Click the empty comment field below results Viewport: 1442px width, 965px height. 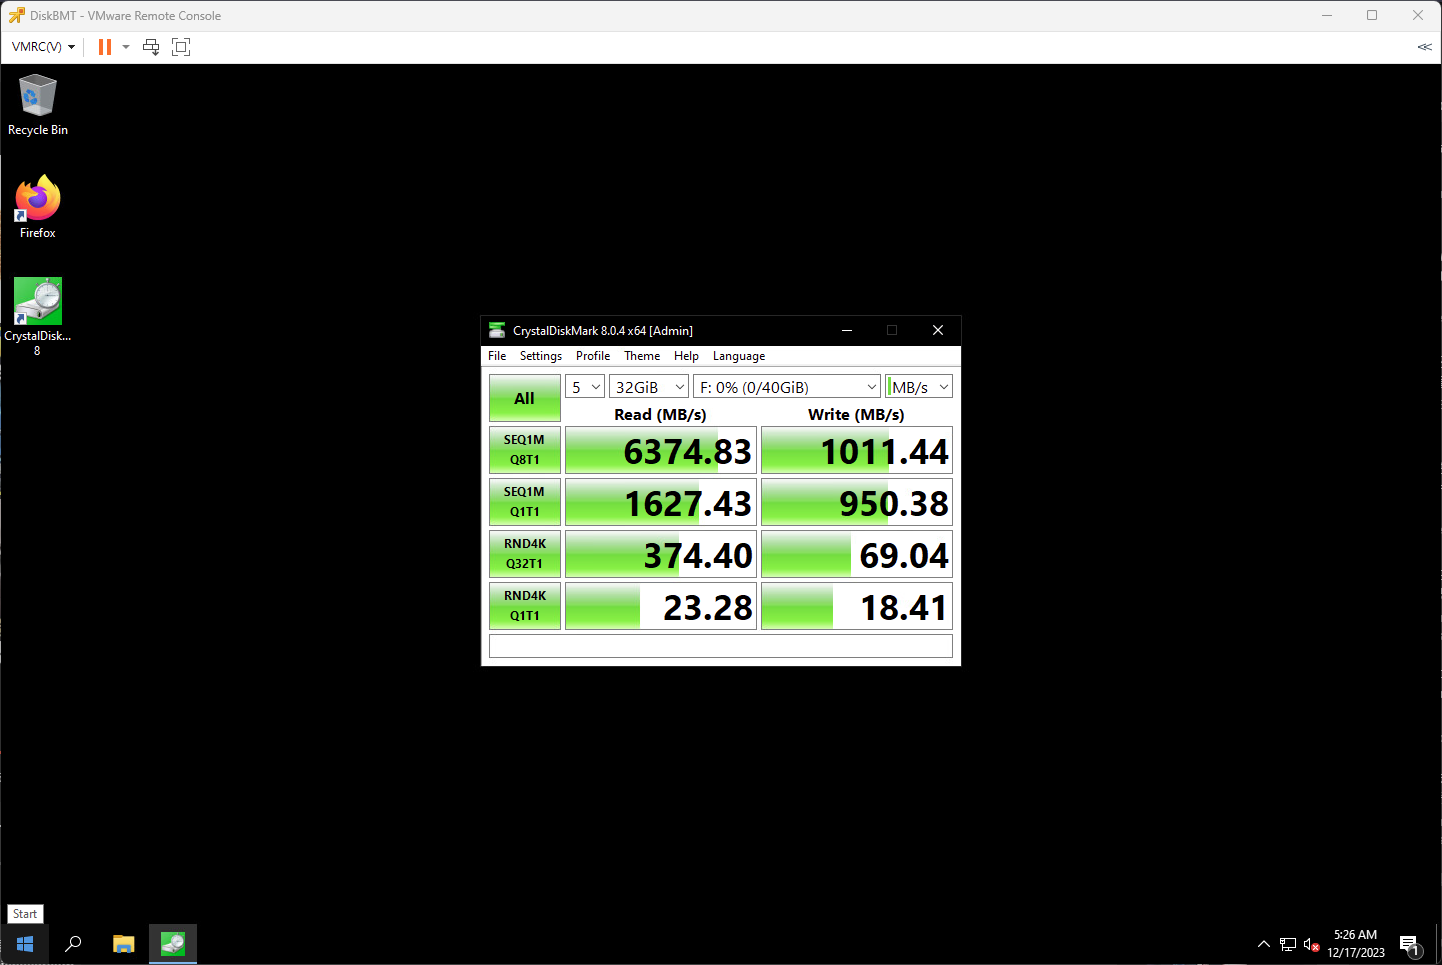pyautogui.click(x=721, y=646)
